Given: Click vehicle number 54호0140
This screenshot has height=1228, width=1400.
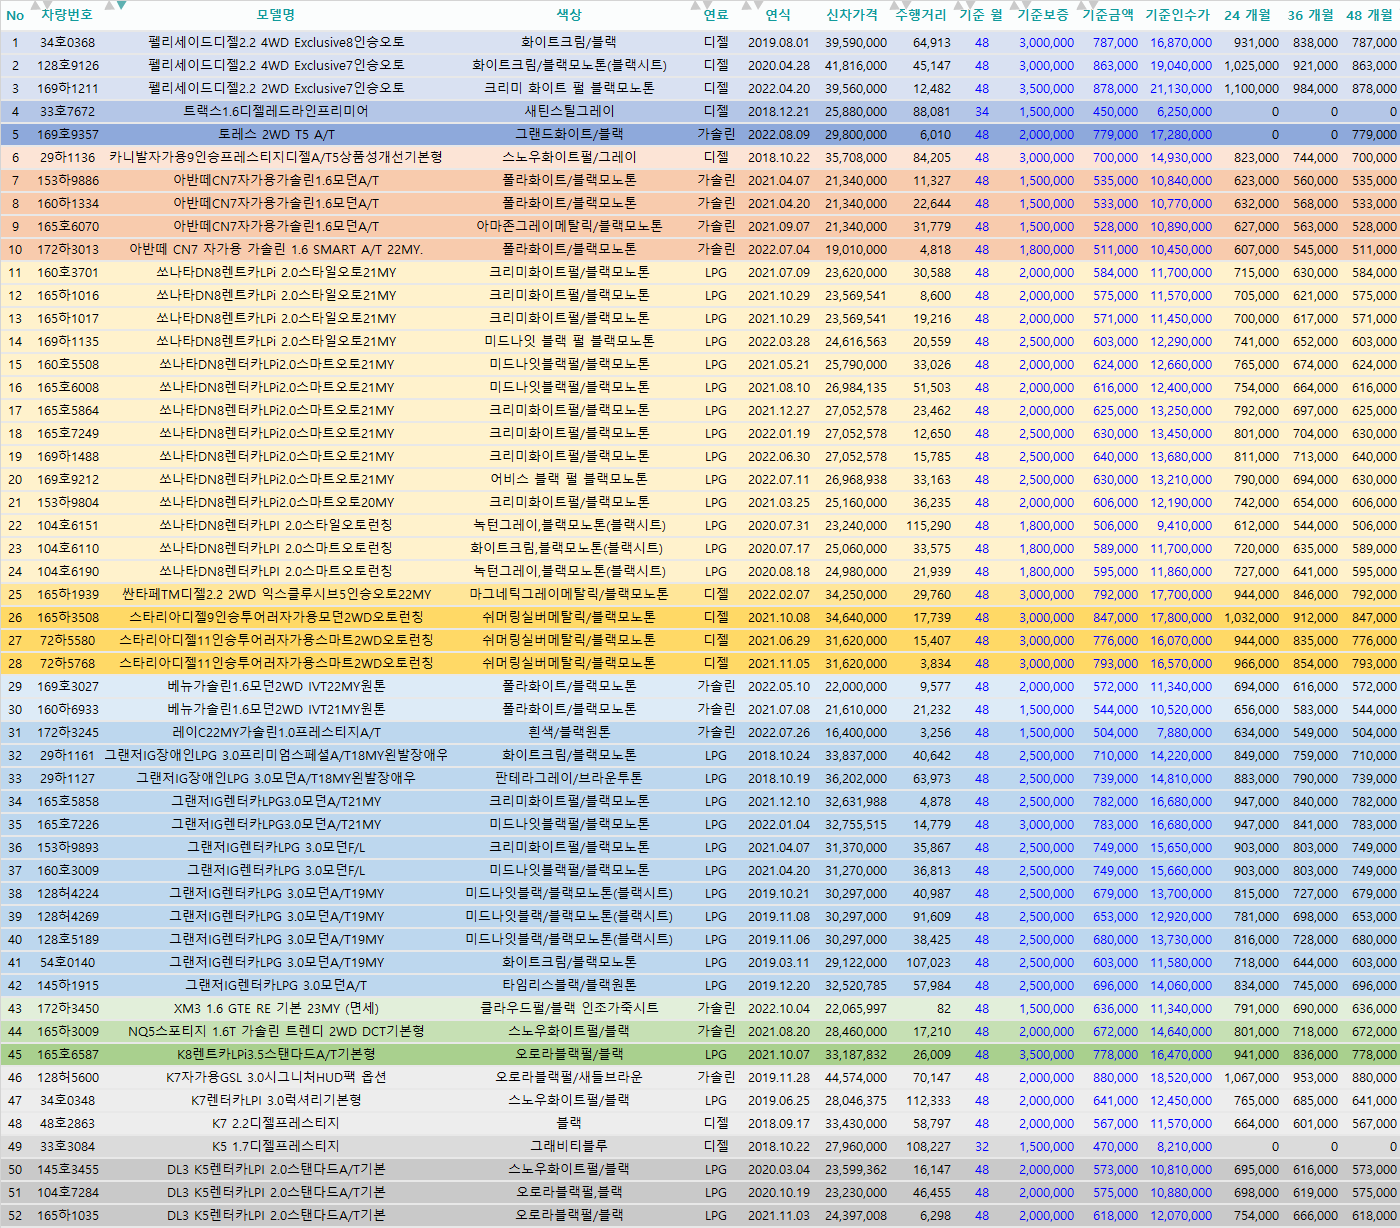Looking at the screenshot, I should [x=67, y=963].
